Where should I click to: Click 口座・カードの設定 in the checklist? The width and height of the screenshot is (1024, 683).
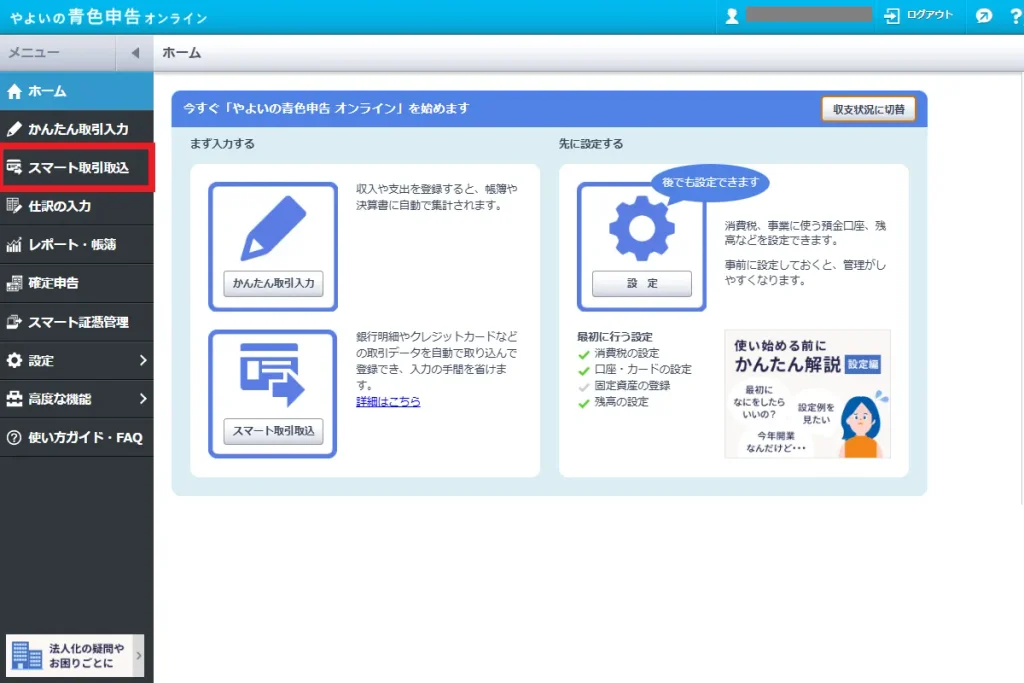point(643,370)
